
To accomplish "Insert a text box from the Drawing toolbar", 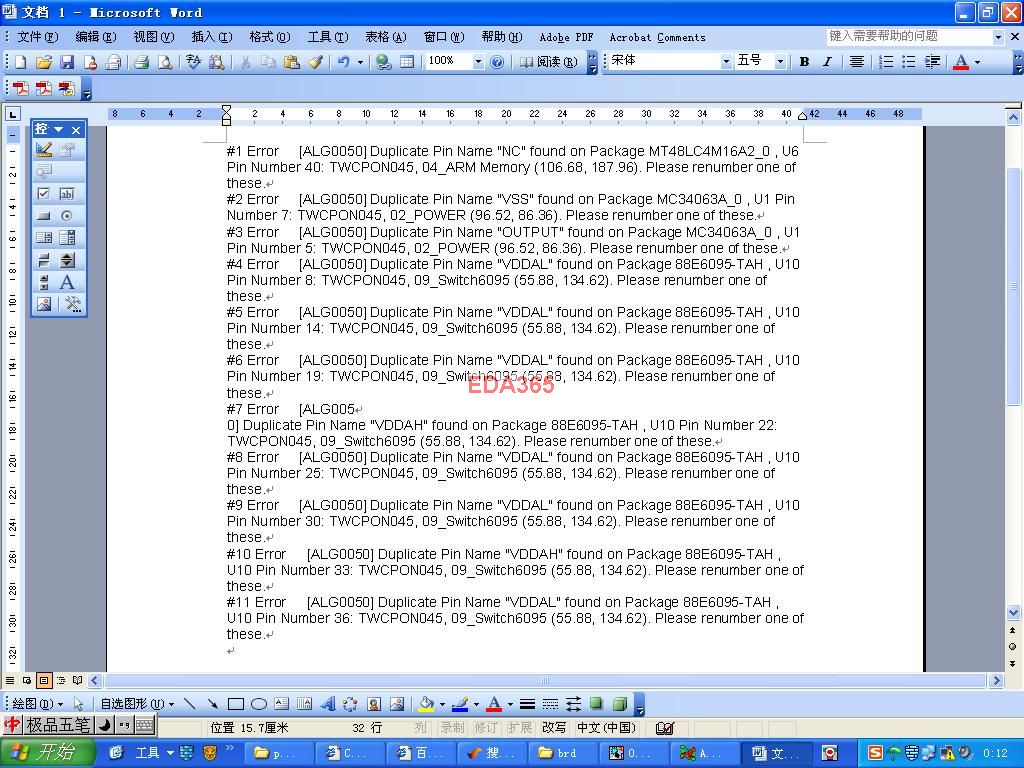I will tap(281, 704).
